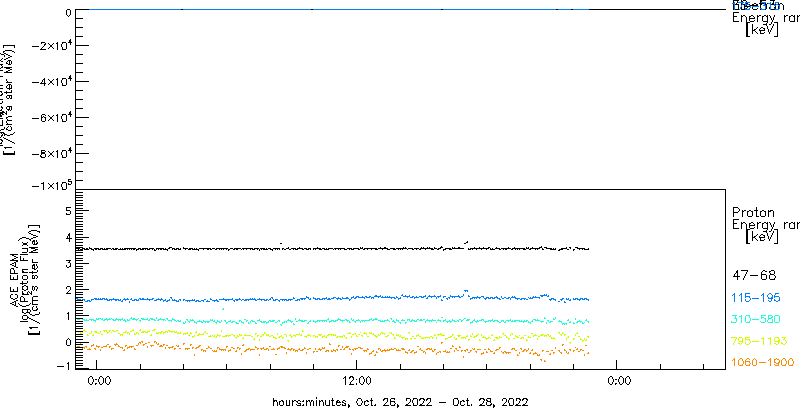Click the 795-1193 yellow-green legend label
Image resolution: width=800 pixels, height=410 pixels.
[760, 341]
